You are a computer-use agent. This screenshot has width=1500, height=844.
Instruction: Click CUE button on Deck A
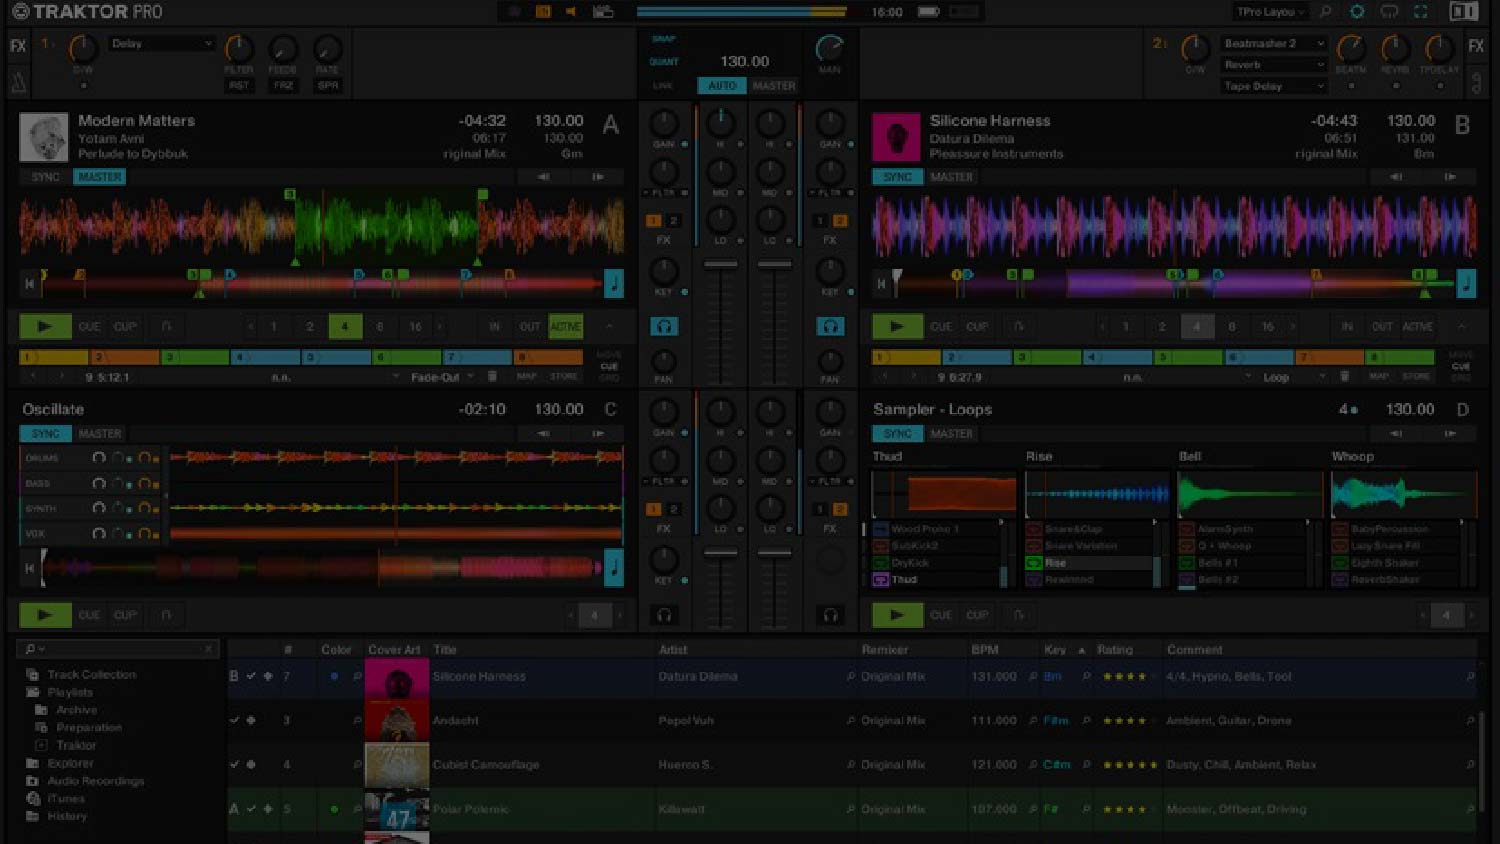[90, 327]
